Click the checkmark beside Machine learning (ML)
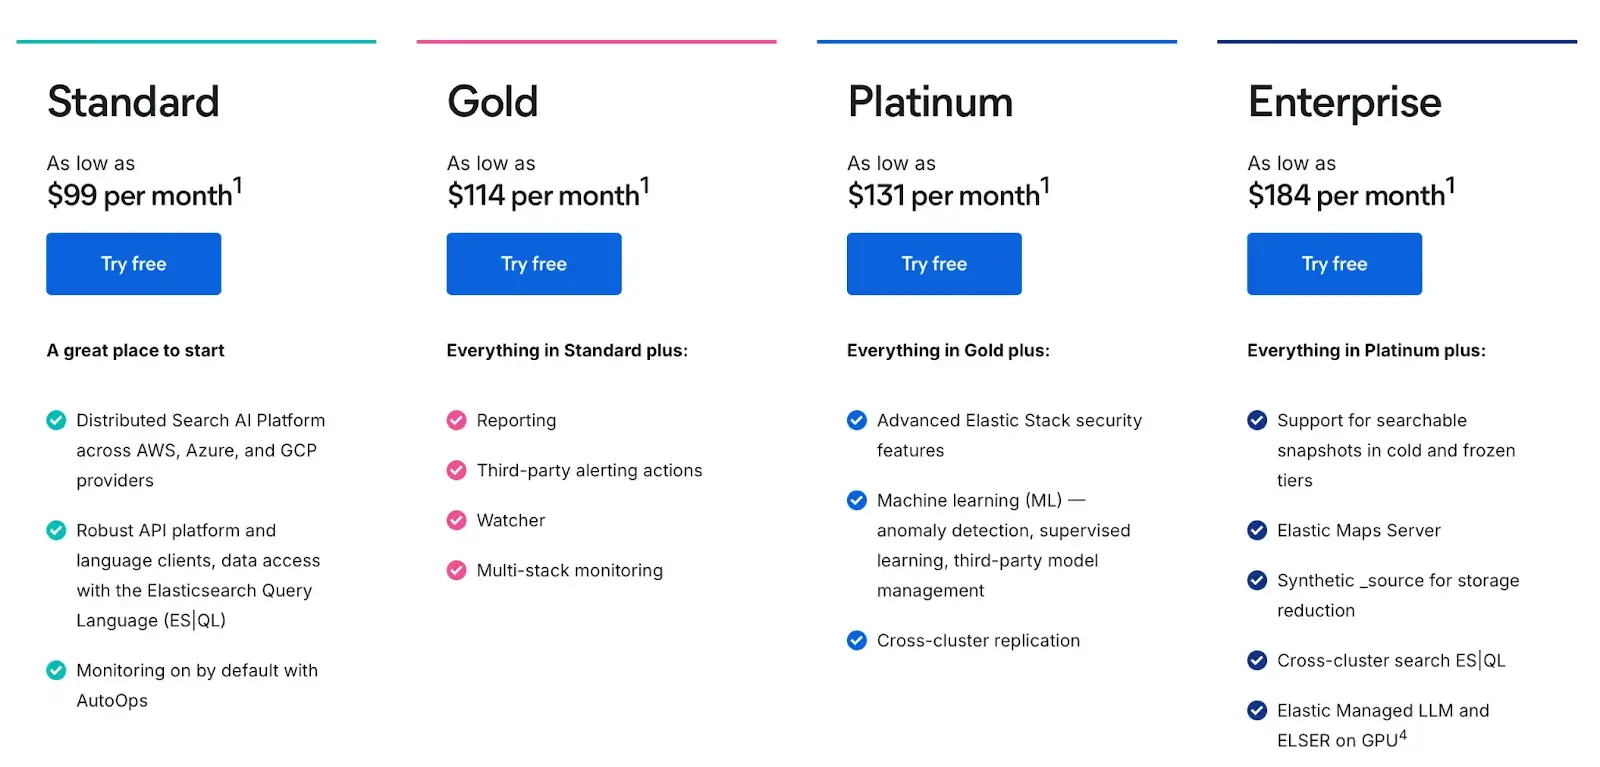This screenshot has width=1600, height=767. [857, 500]
